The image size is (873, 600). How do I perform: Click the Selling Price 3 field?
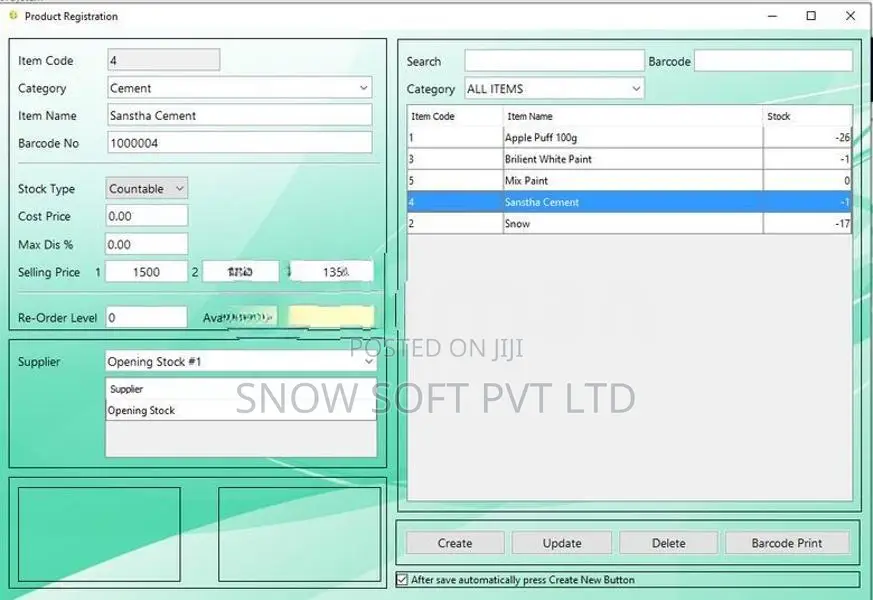331,272
